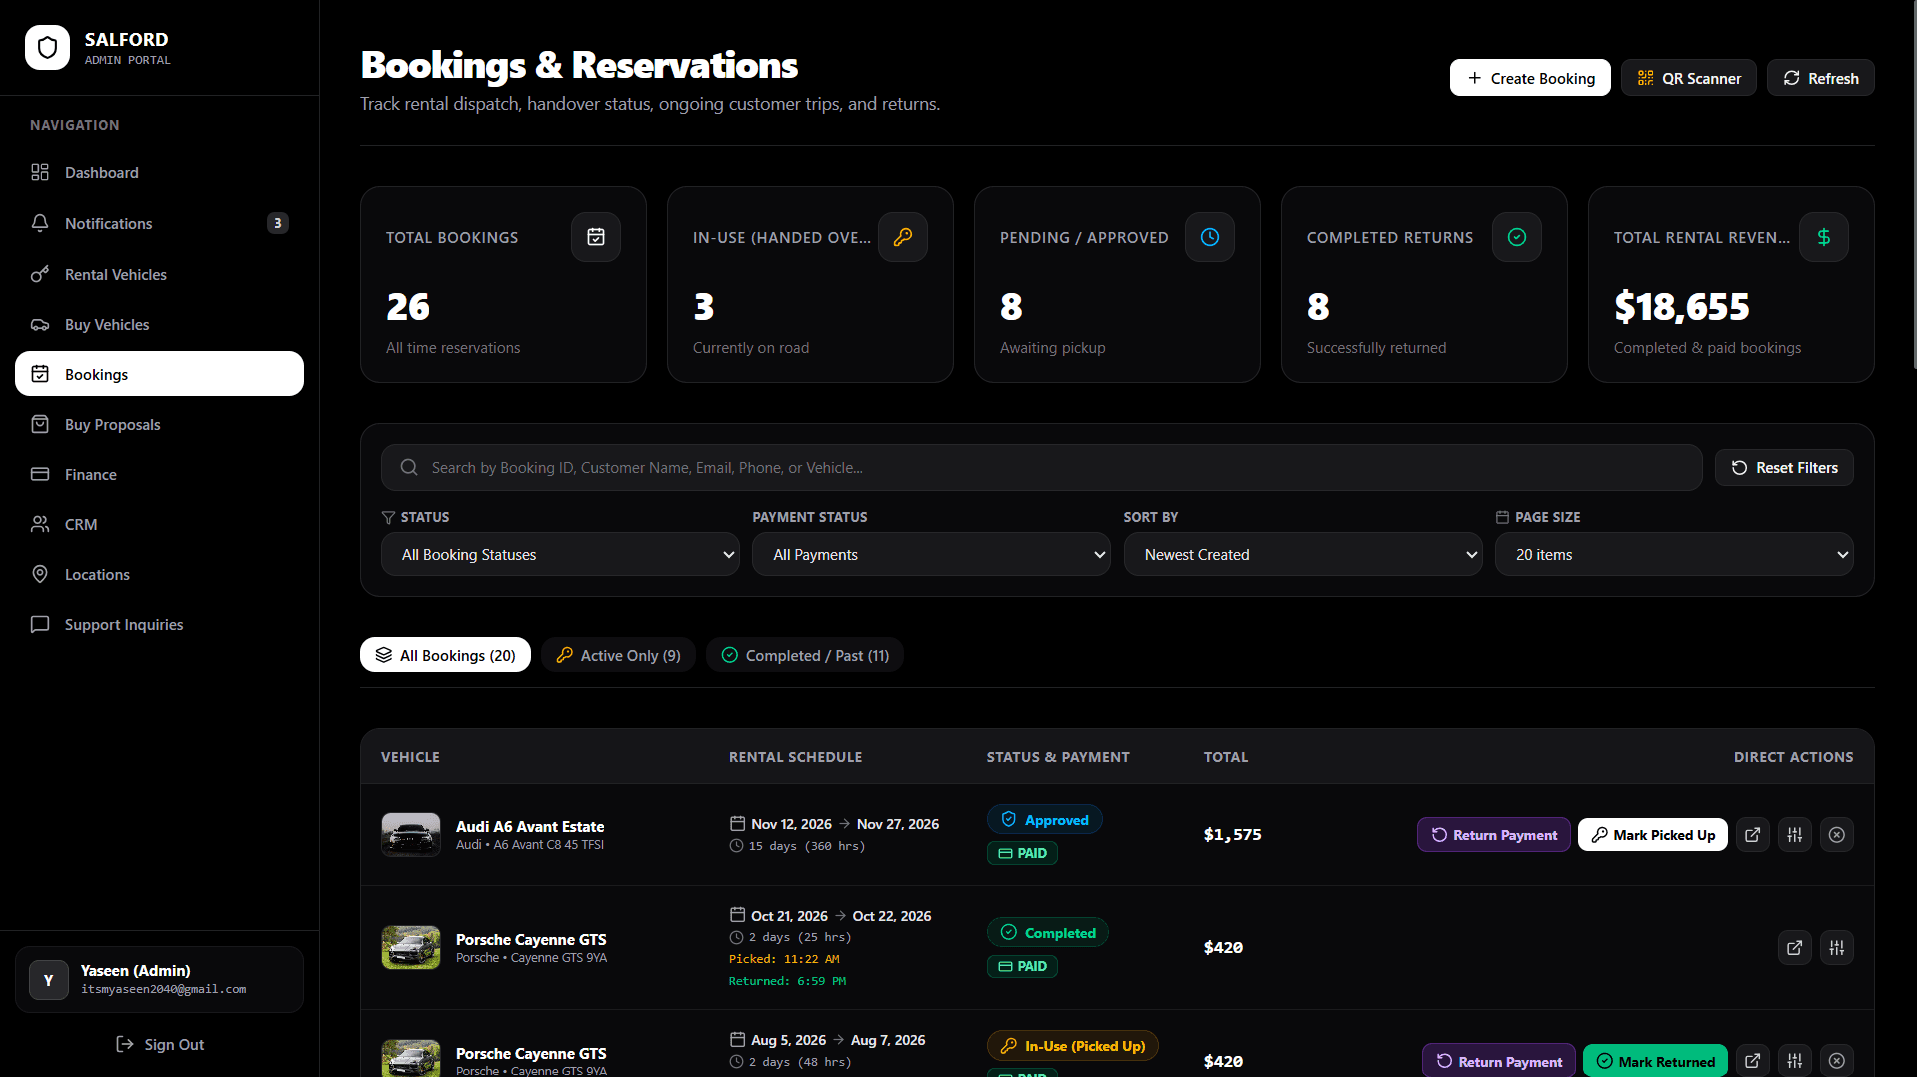Viewport: 1917px width, 1077px height.
Task: Mark the Audi A6 booking Picked Up
Action: pyautogui.click(x=1652, y=835)
